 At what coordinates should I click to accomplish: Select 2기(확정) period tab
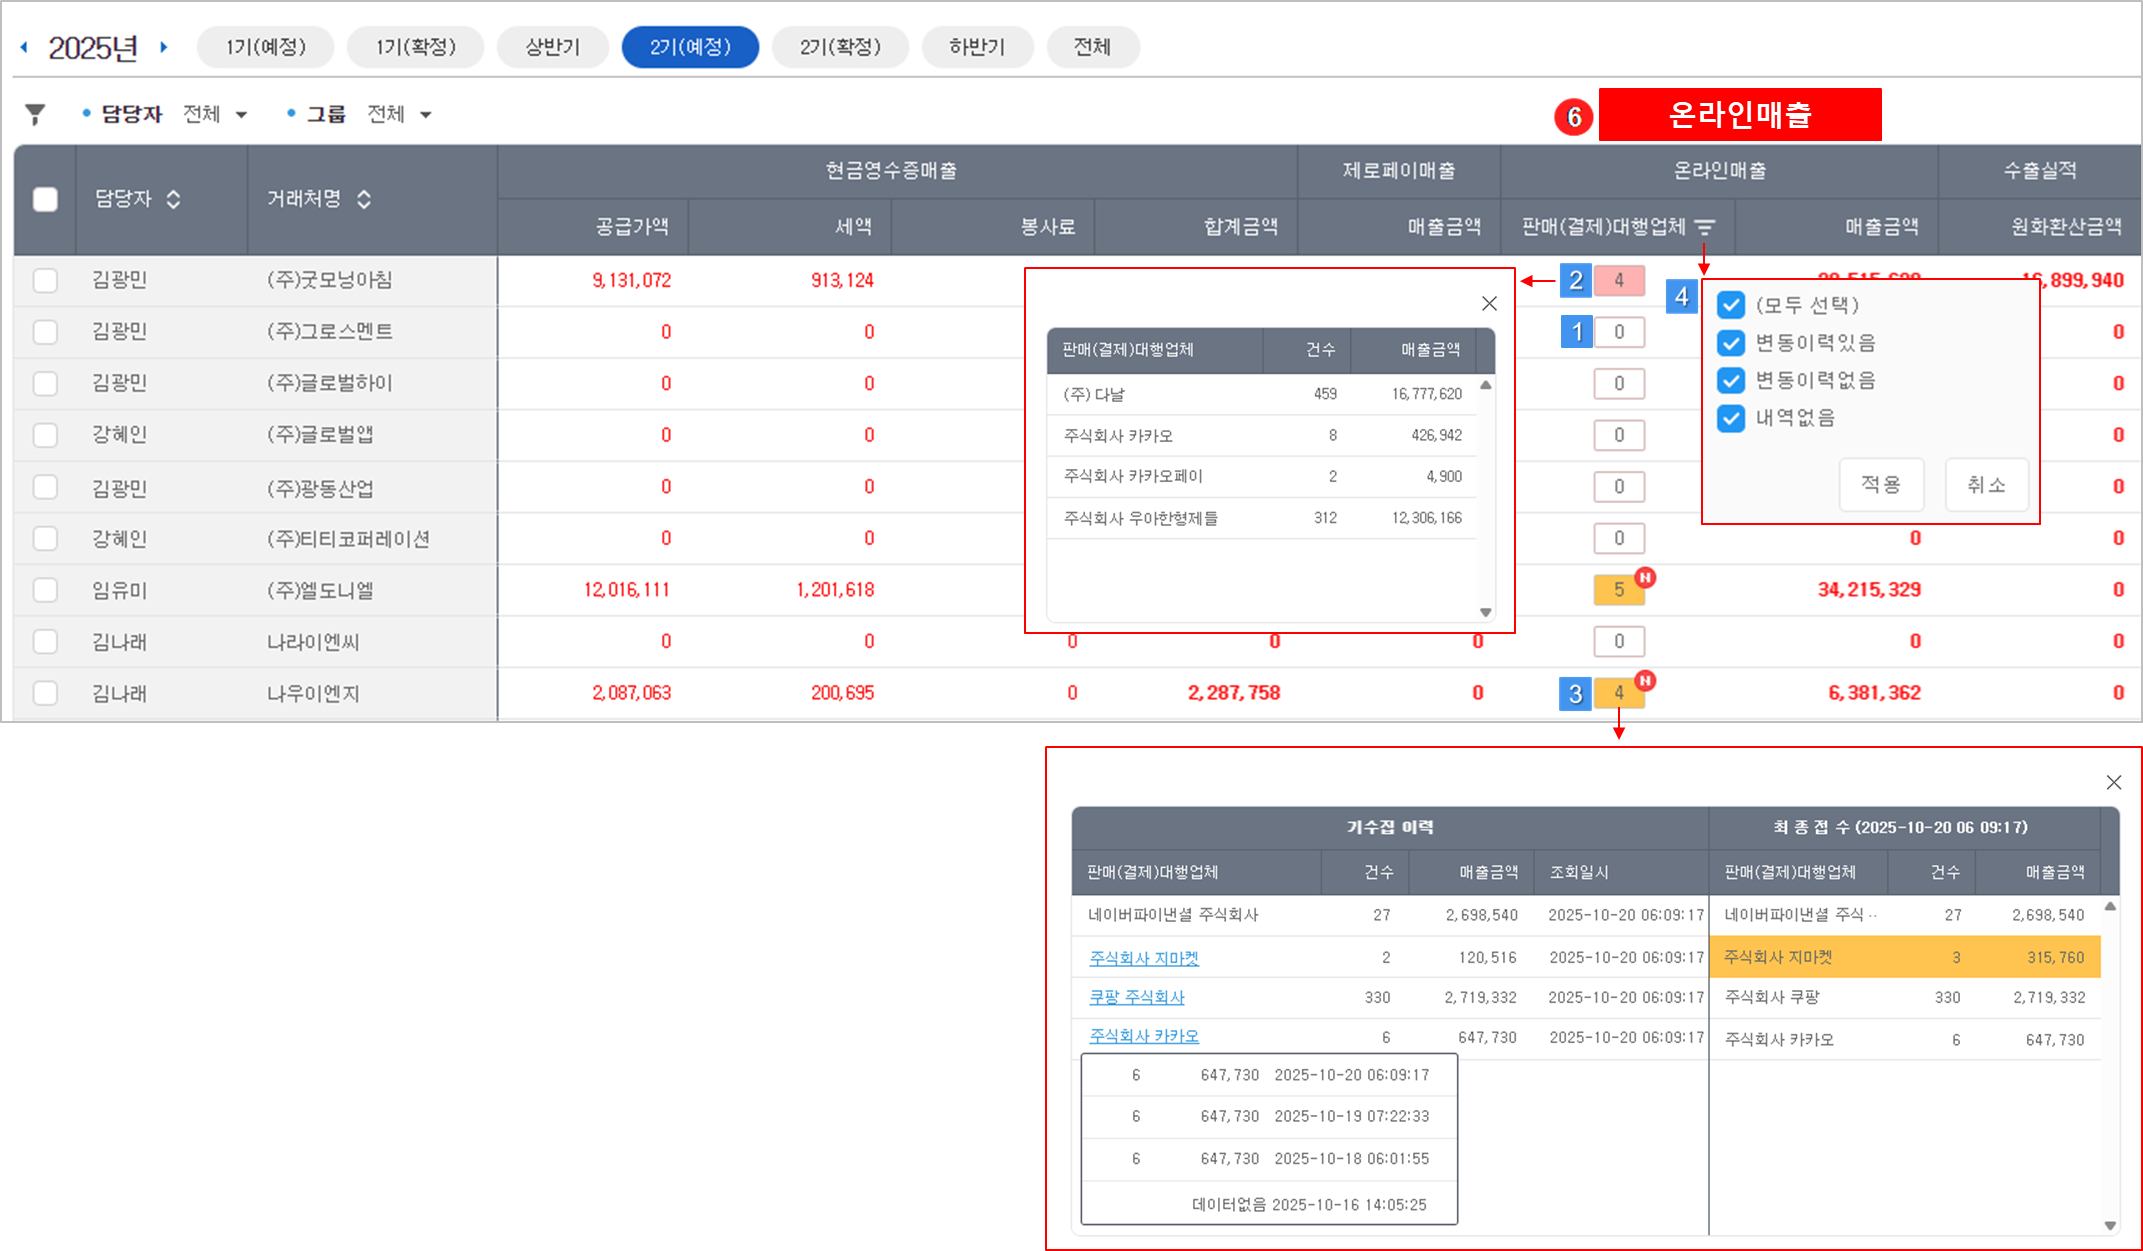(x=840, y=47)
